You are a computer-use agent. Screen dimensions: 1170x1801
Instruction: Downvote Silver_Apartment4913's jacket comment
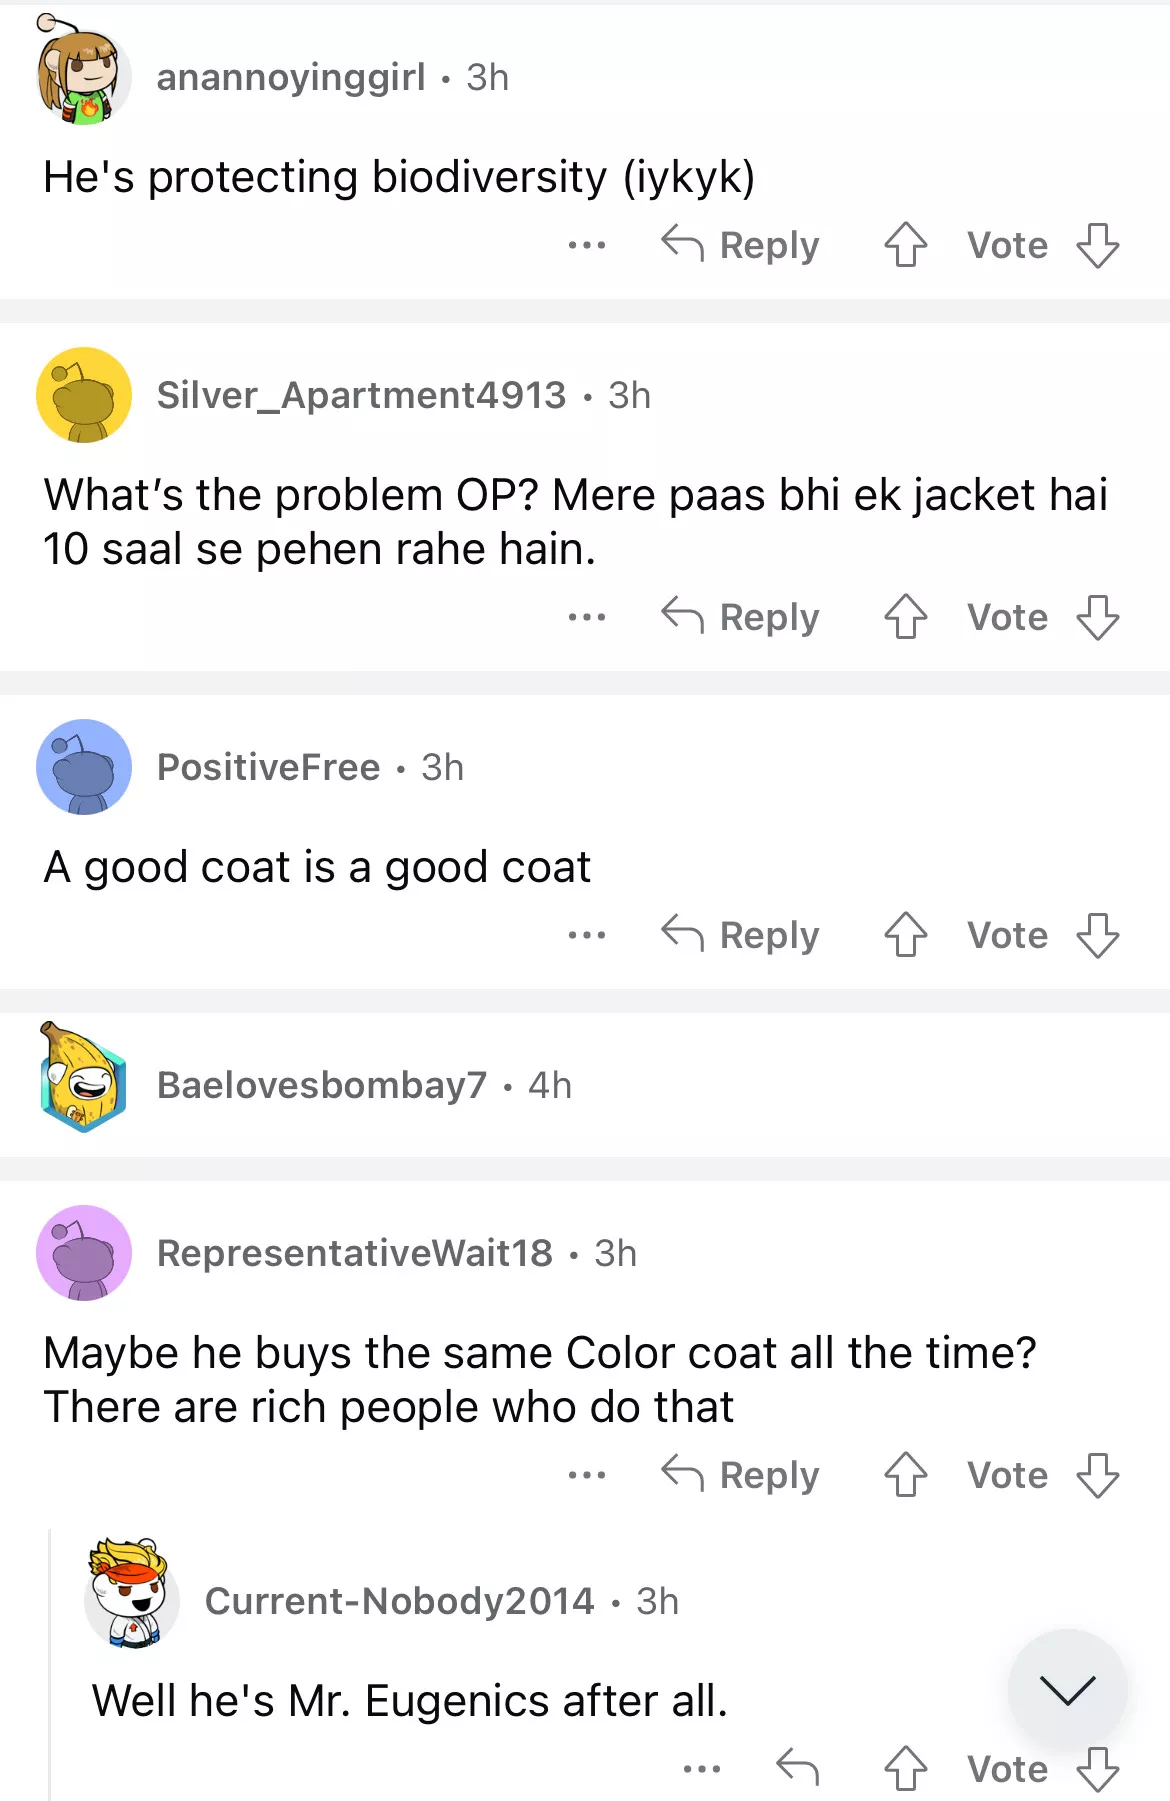1097,617
